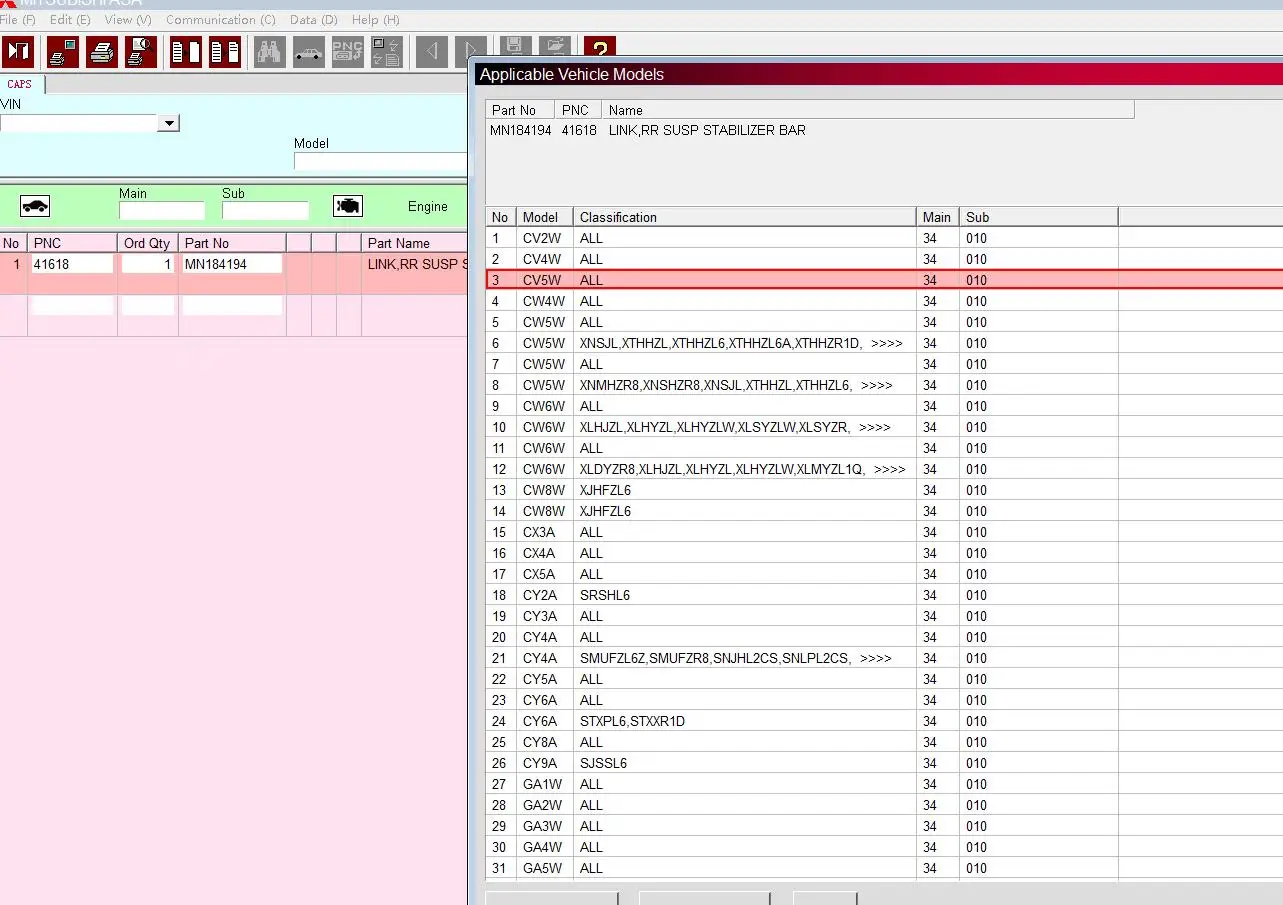Select the CY3A model row
The height and width of the screenshot is (905, 1283).
884,616
